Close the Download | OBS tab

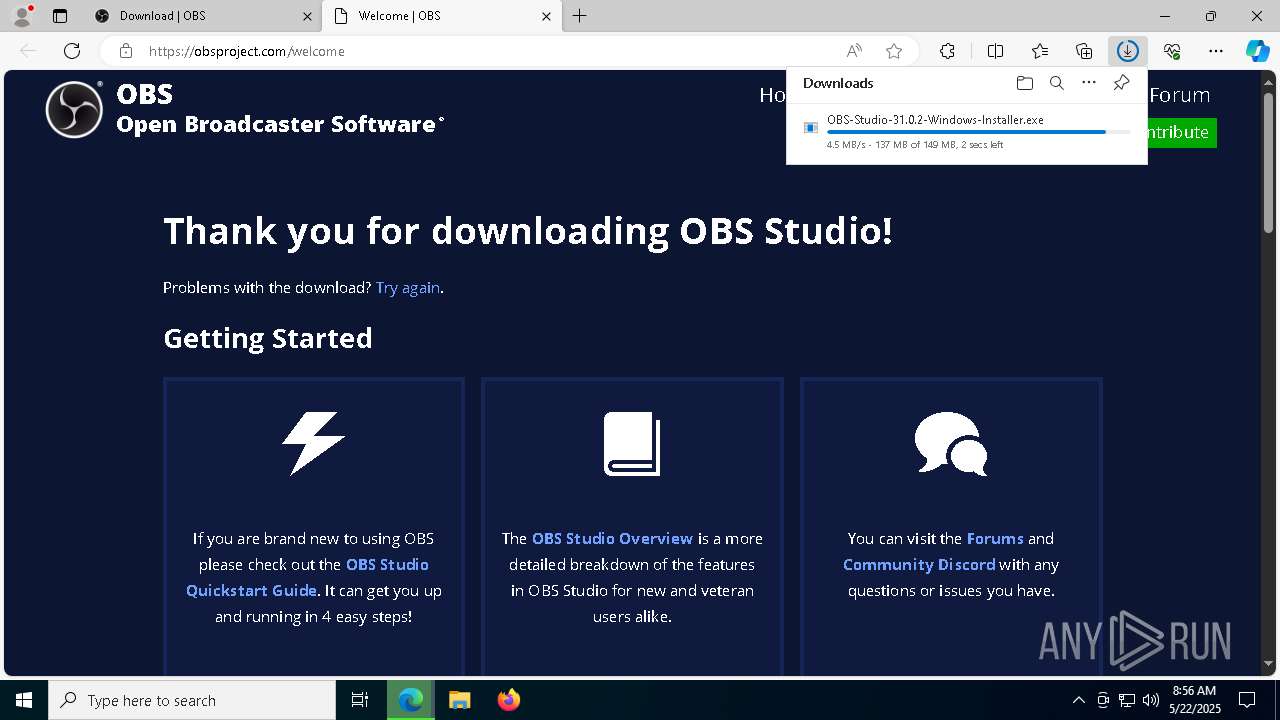pos(306,16)
